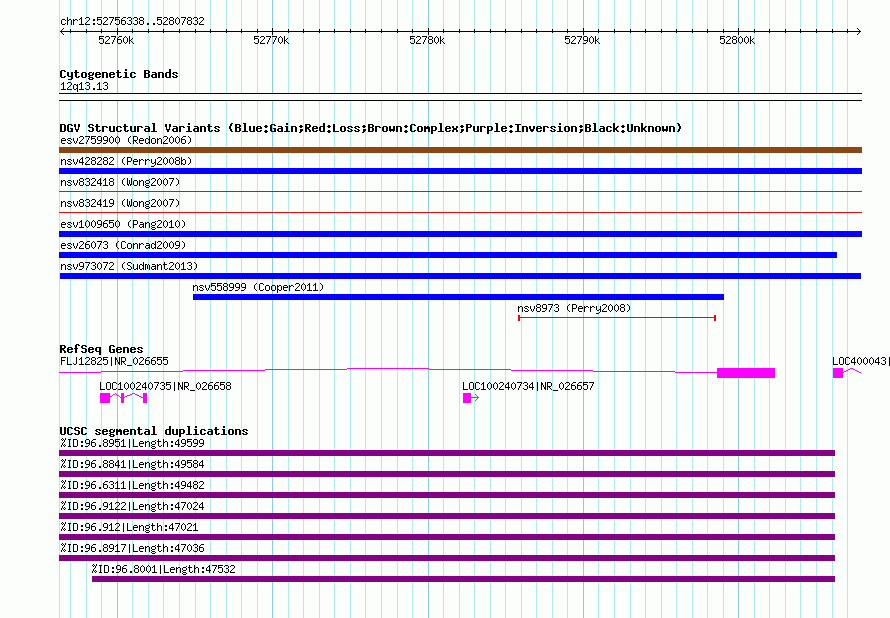Viewport: 890px width, 618px height.
Task: Click the esv26073 (Conrad2009) blue bar
Action: click(448, 255)
